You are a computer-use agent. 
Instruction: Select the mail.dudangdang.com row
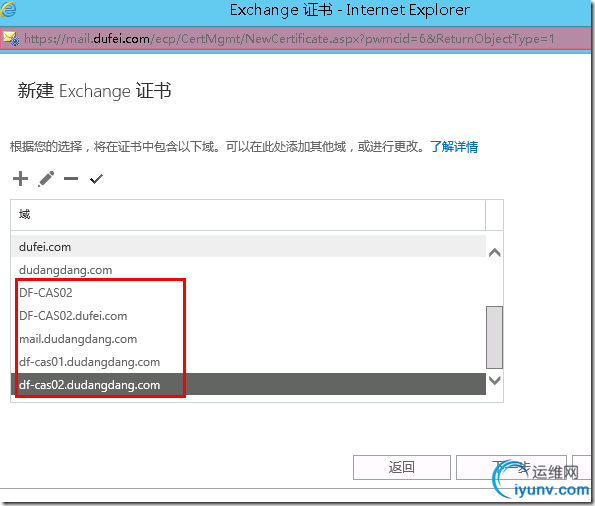[x=248, y=339]
